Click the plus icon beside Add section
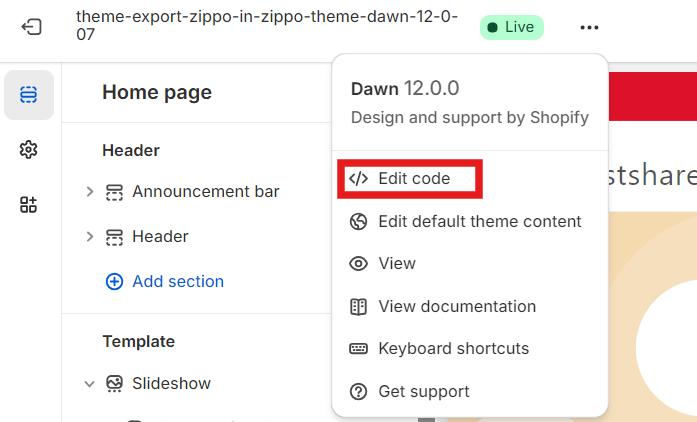Screen dimensions: 697x422 (115, 282)
